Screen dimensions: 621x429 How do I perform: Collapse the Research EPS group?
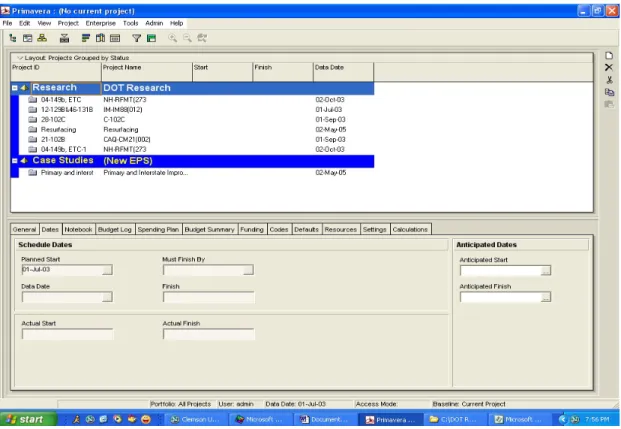[x=15, y=88]
